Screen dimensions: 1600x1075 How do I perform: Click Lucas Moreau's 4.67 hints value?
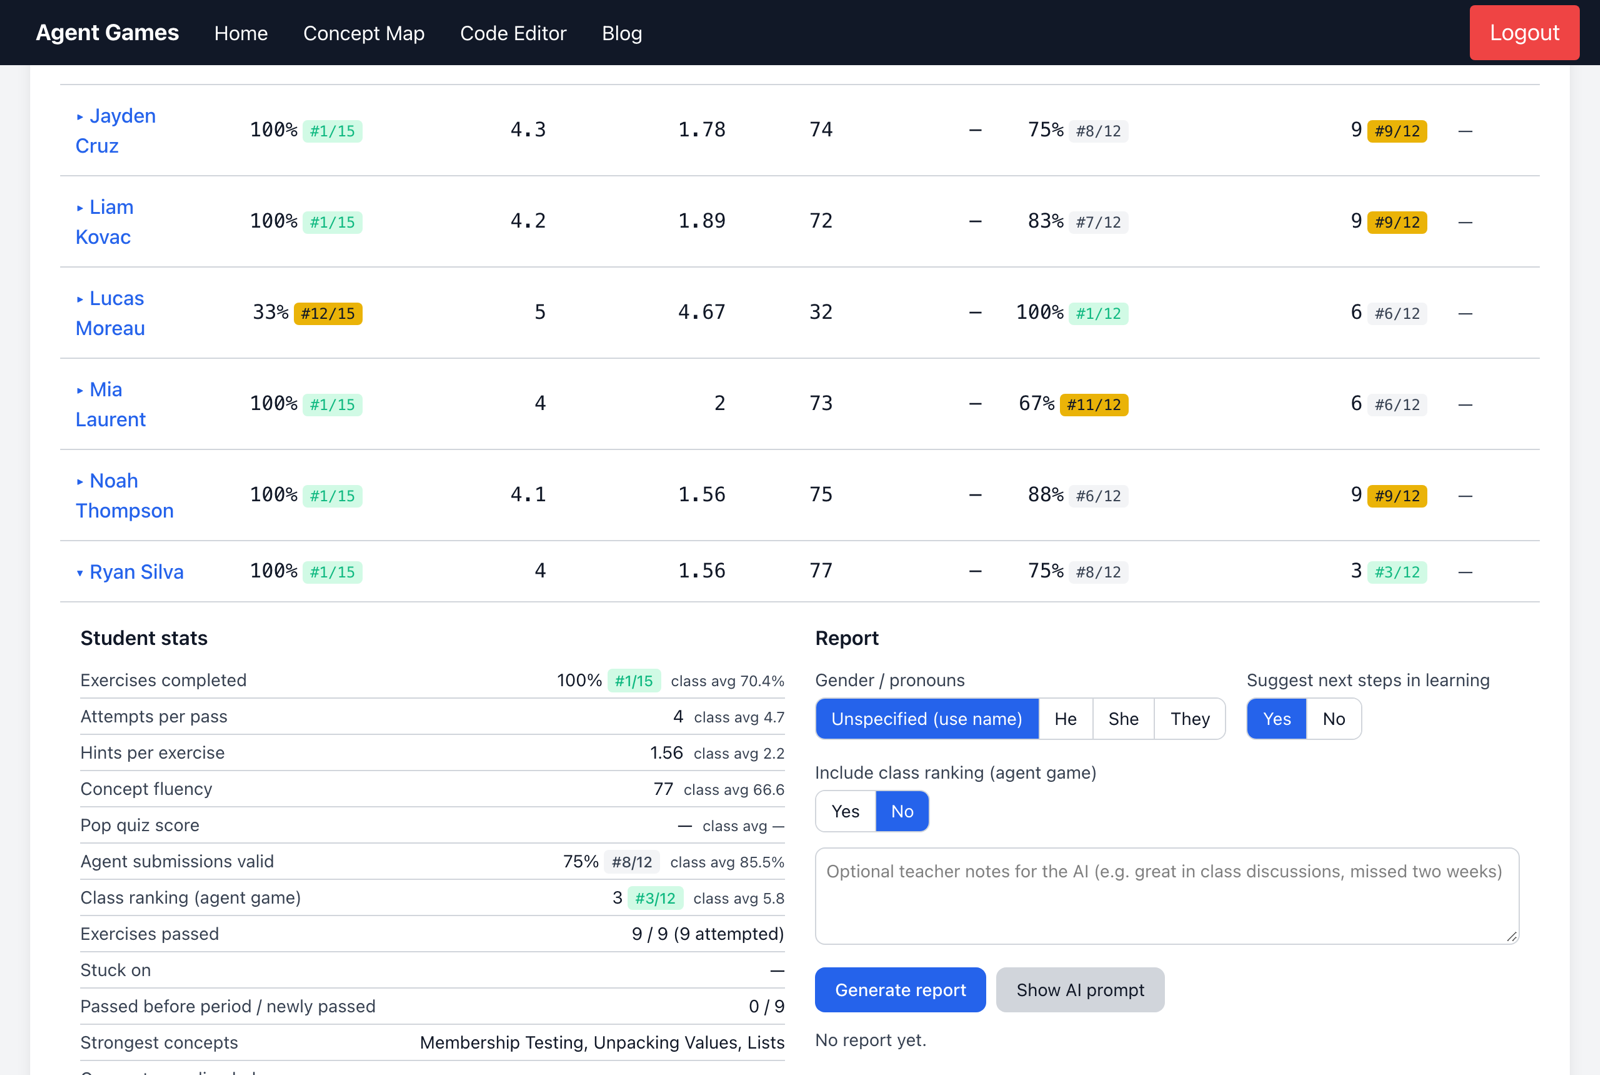coord(702,312)
